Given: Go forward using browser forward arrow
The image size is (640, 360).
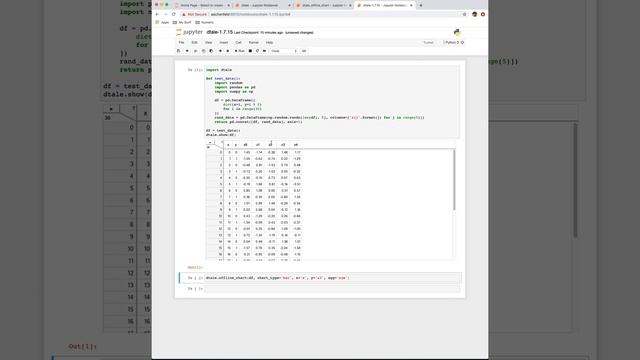Looking at the screenshot, I should (x=165, y=14).
